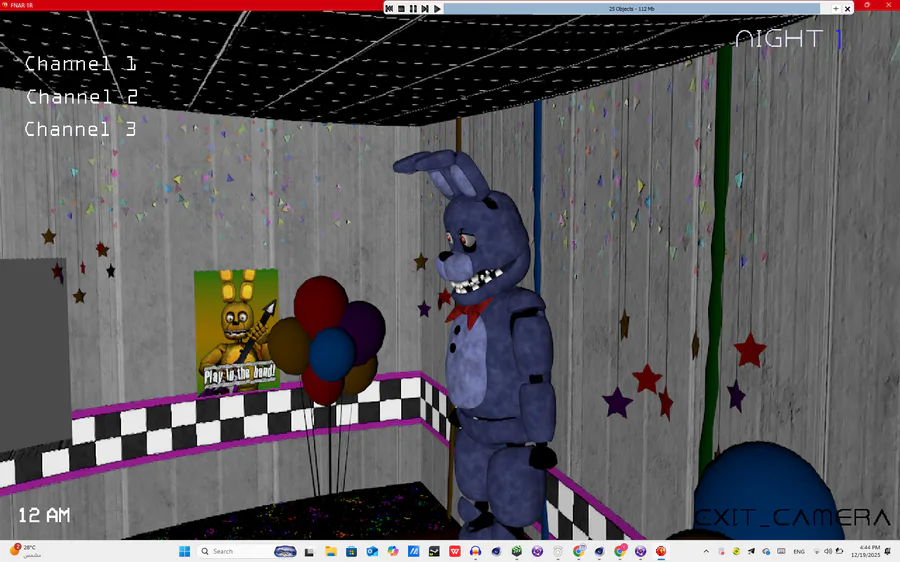Switch to Channel 2 camera
Image resolution: width=900 pixels, height=562 pixels.
click(82, 96)
